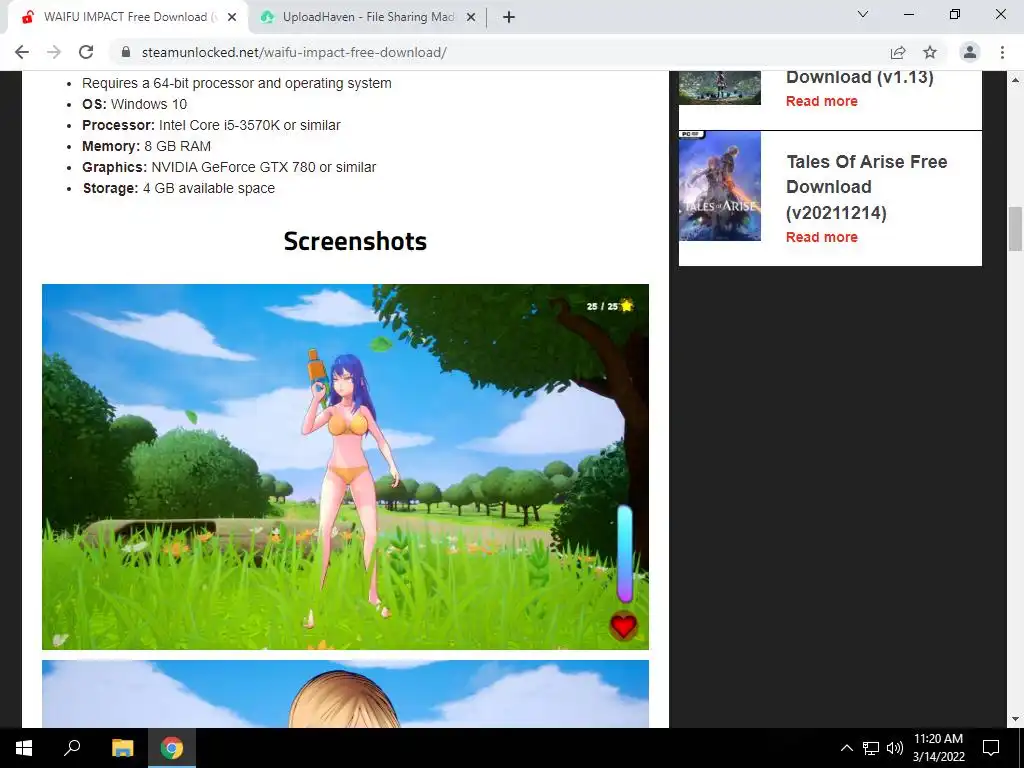Viewport: 1024px width, 768px height.
Task: Share this page via share icon
Action: point(898,52)
